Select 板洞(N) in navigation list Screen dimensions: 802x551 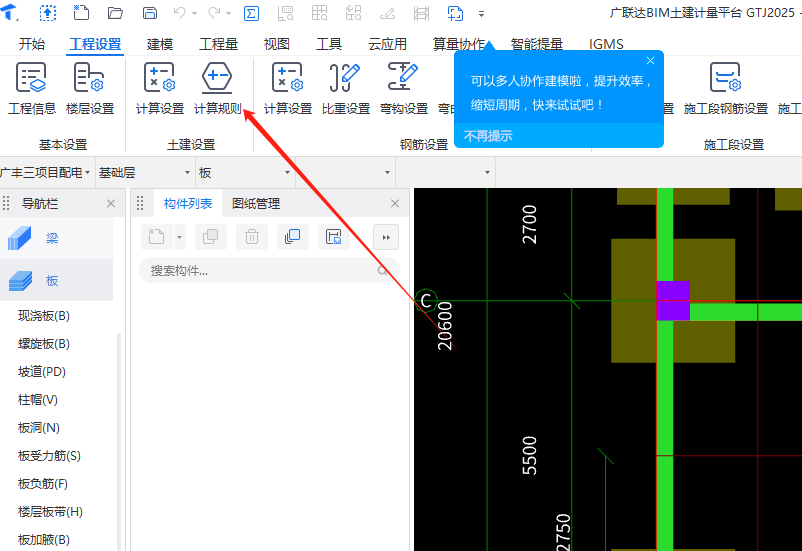click(39, 427)
